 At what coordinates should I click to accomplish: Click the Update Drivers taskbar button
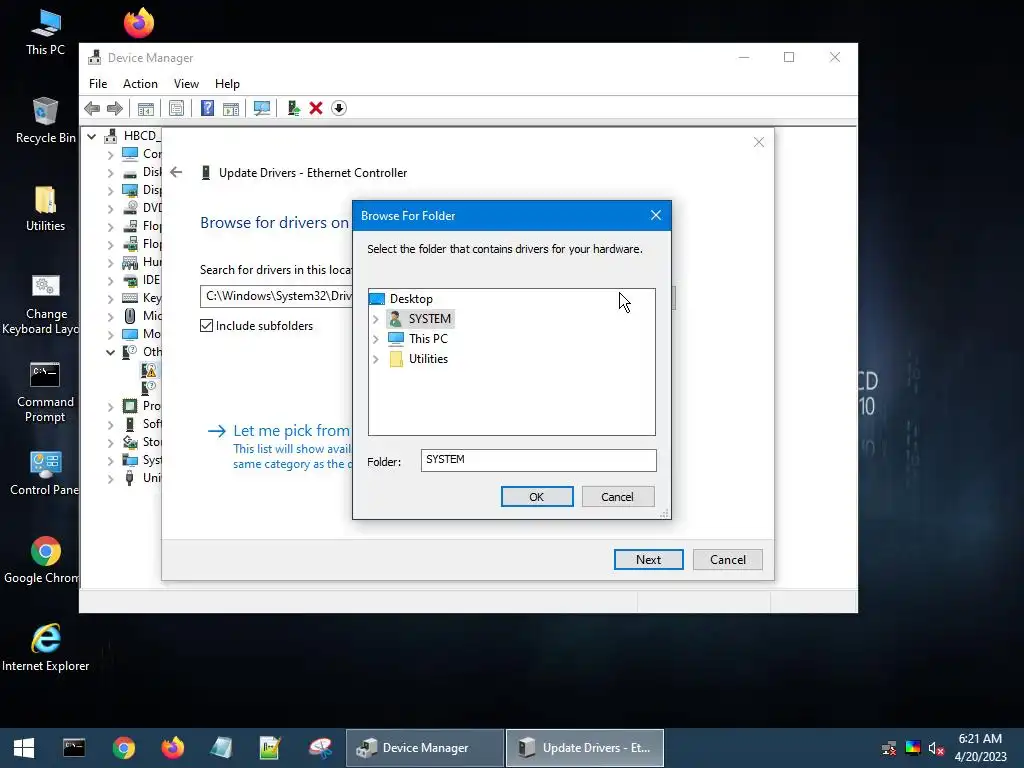click(x=584, y=748)
